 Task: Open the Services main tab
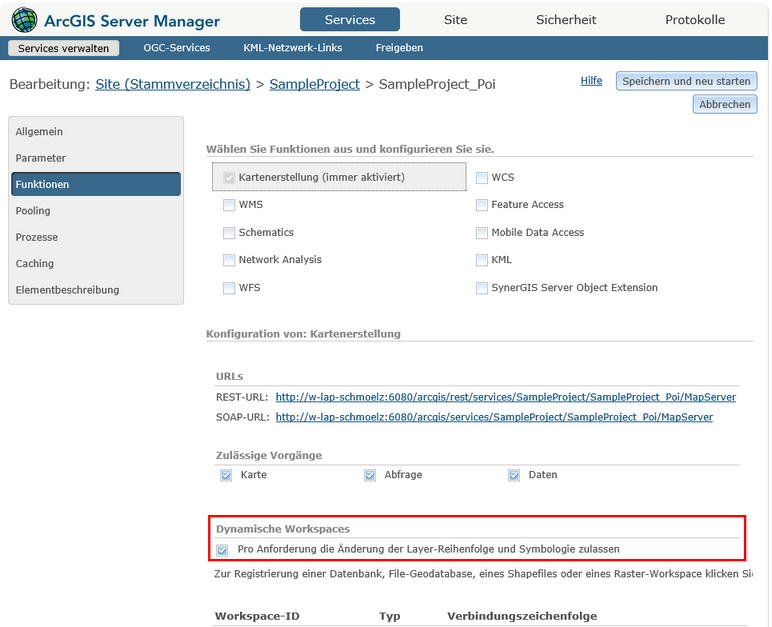pos(350,20)
